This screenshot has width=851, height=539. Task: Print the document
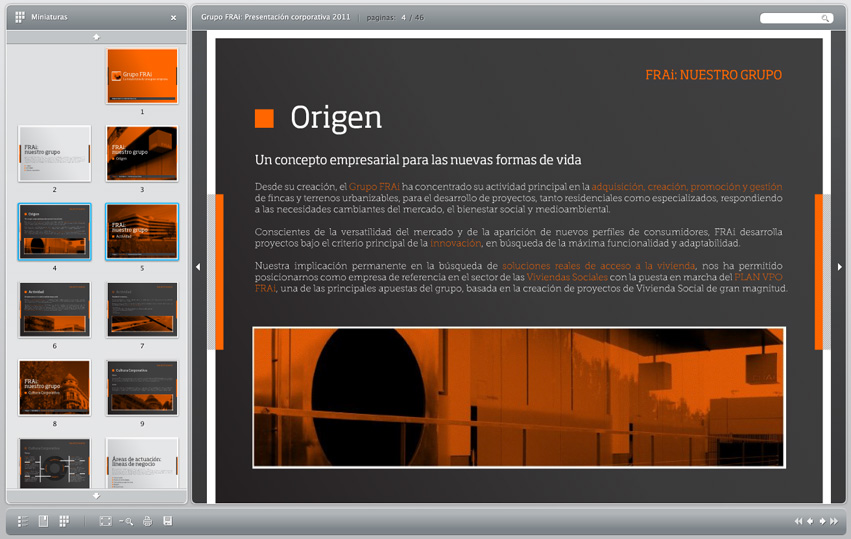(x=148, y=521)
